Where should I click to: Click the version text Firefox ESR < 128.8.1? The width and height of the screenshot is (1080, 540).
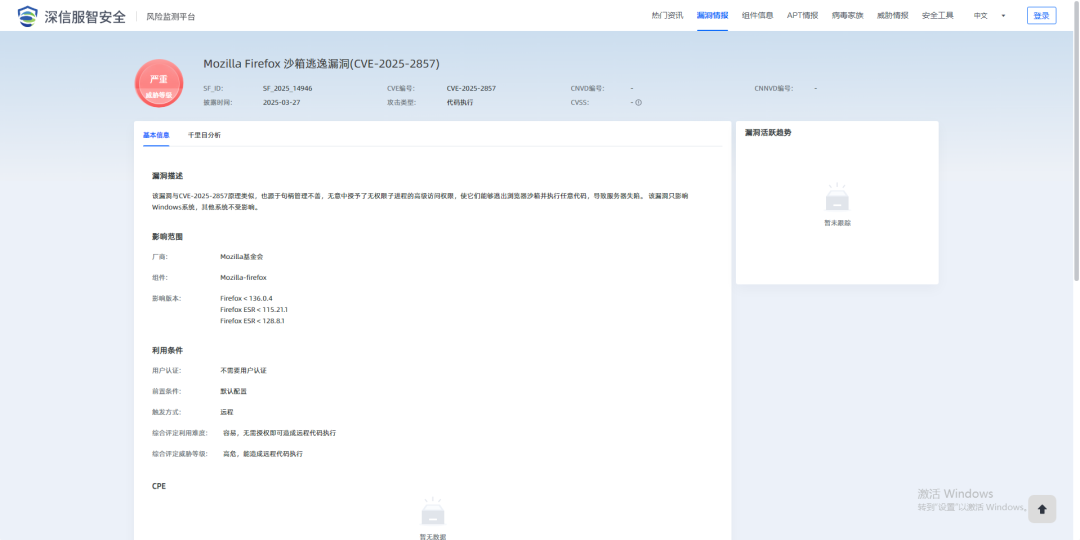(x=253, y=321)
